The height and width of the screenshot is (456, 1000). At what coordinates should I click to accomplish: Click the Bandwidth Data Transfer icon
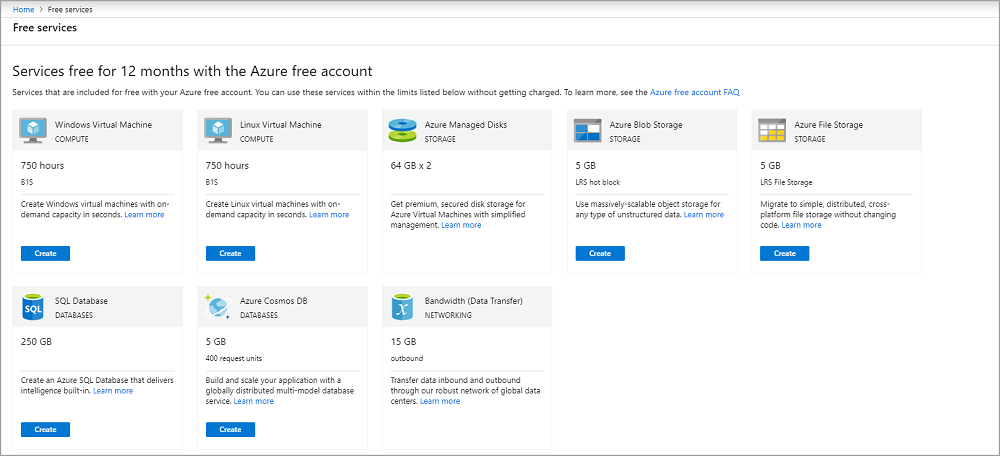click(402, 306)
